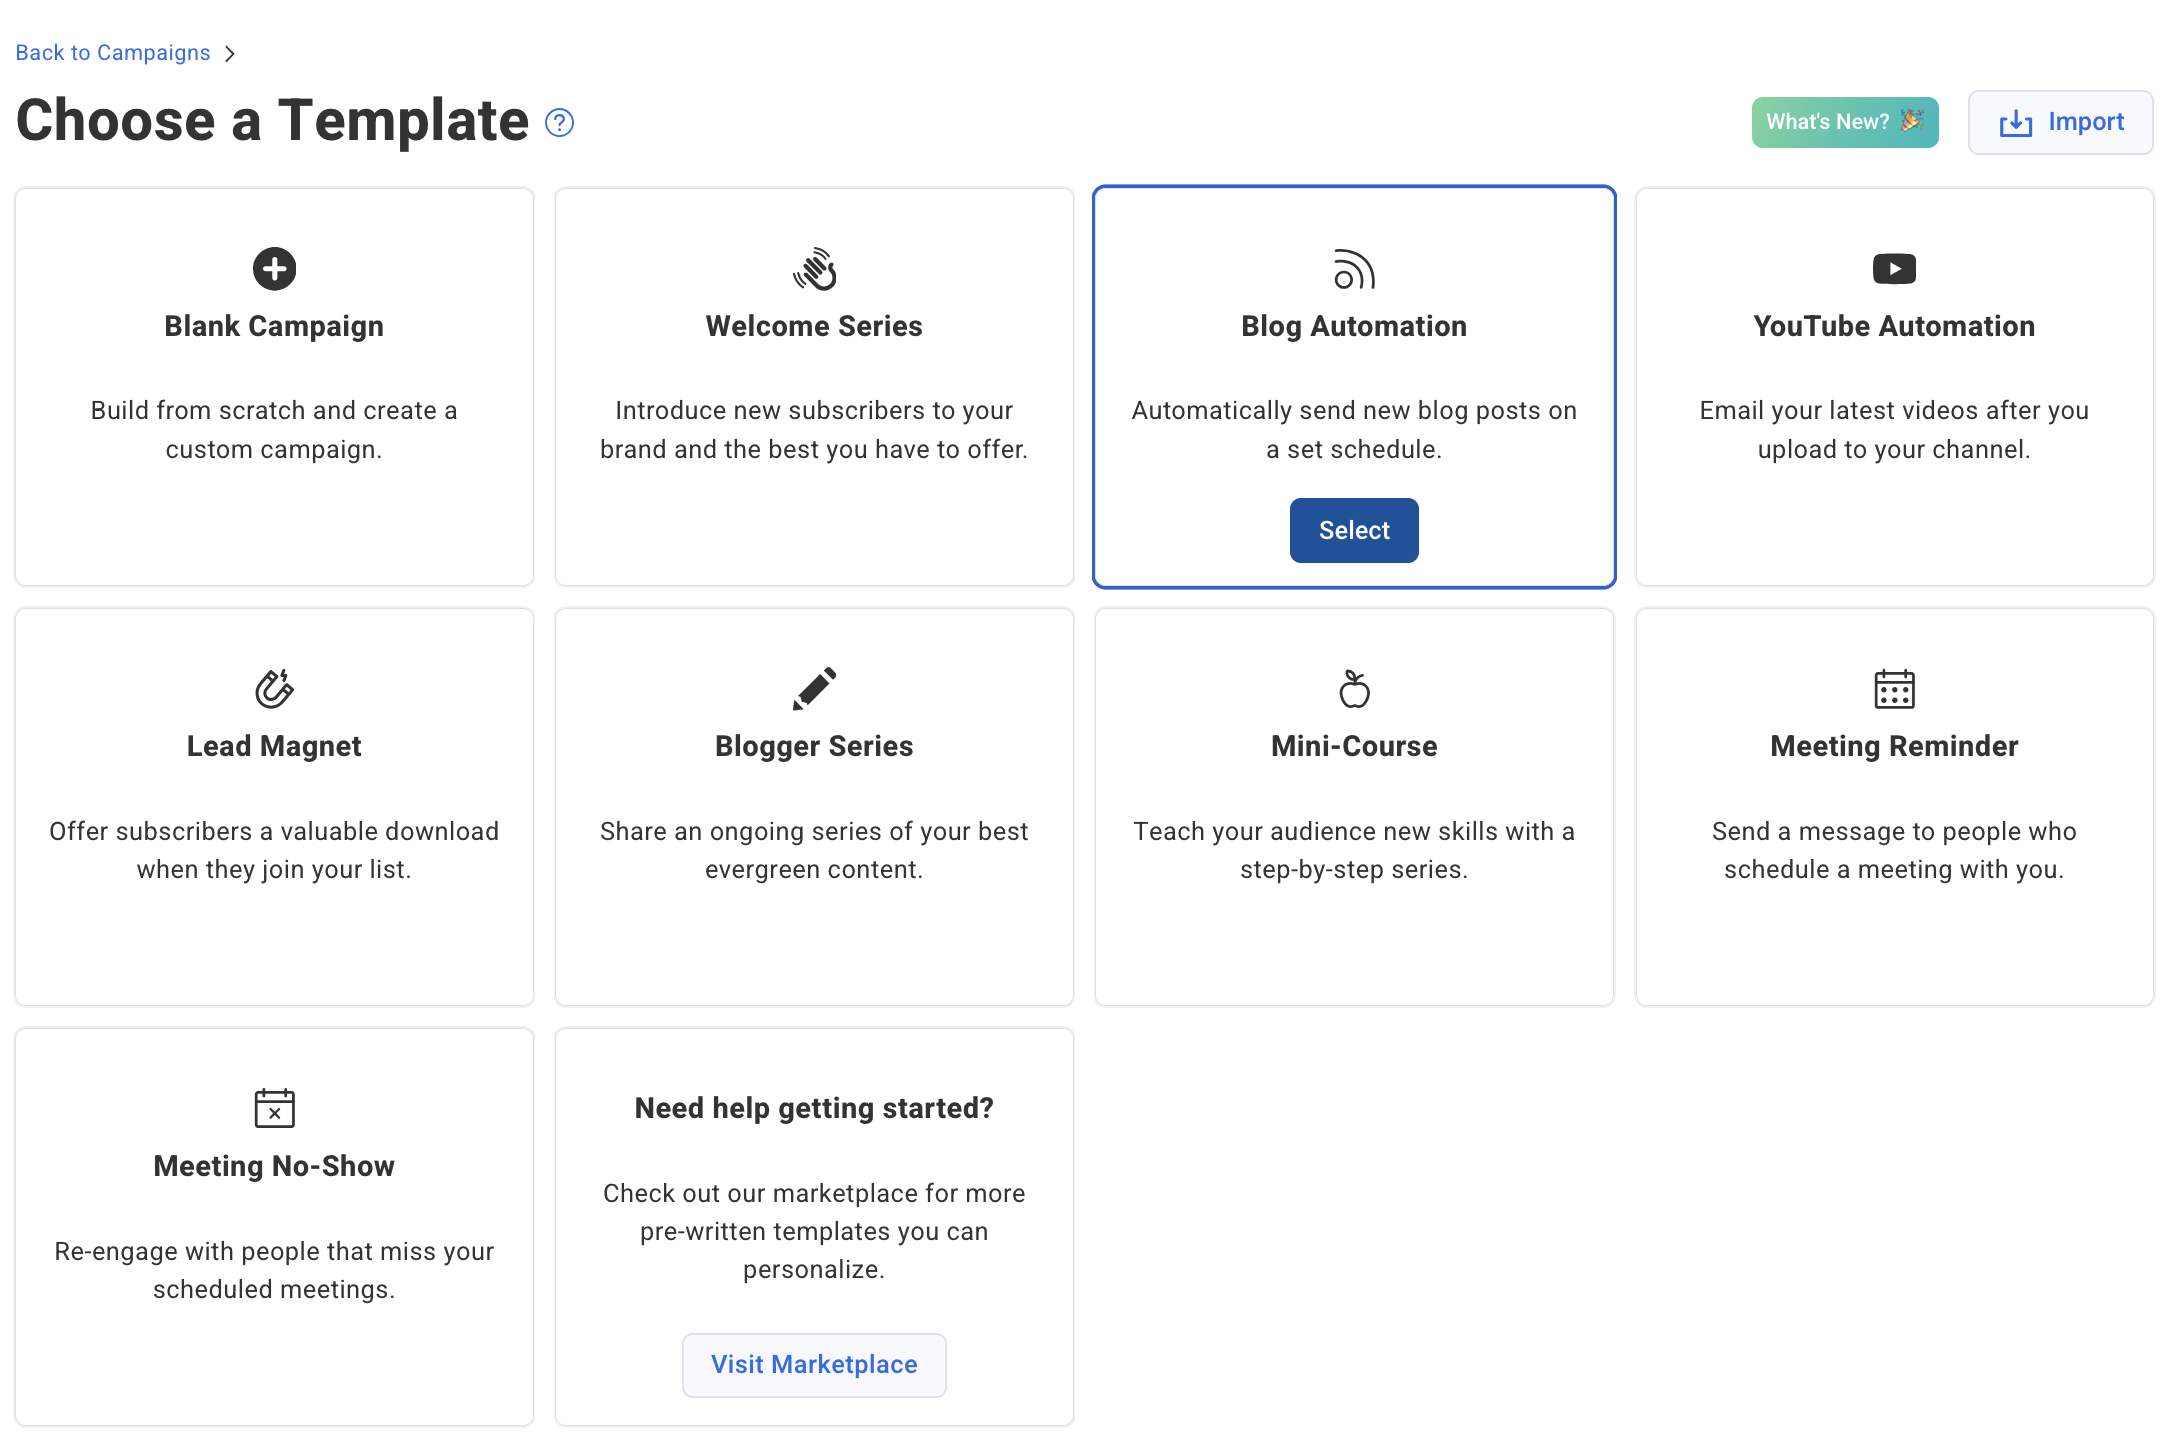Click the Blog Automation RSS feed icon

click(x=1354, y=268)
